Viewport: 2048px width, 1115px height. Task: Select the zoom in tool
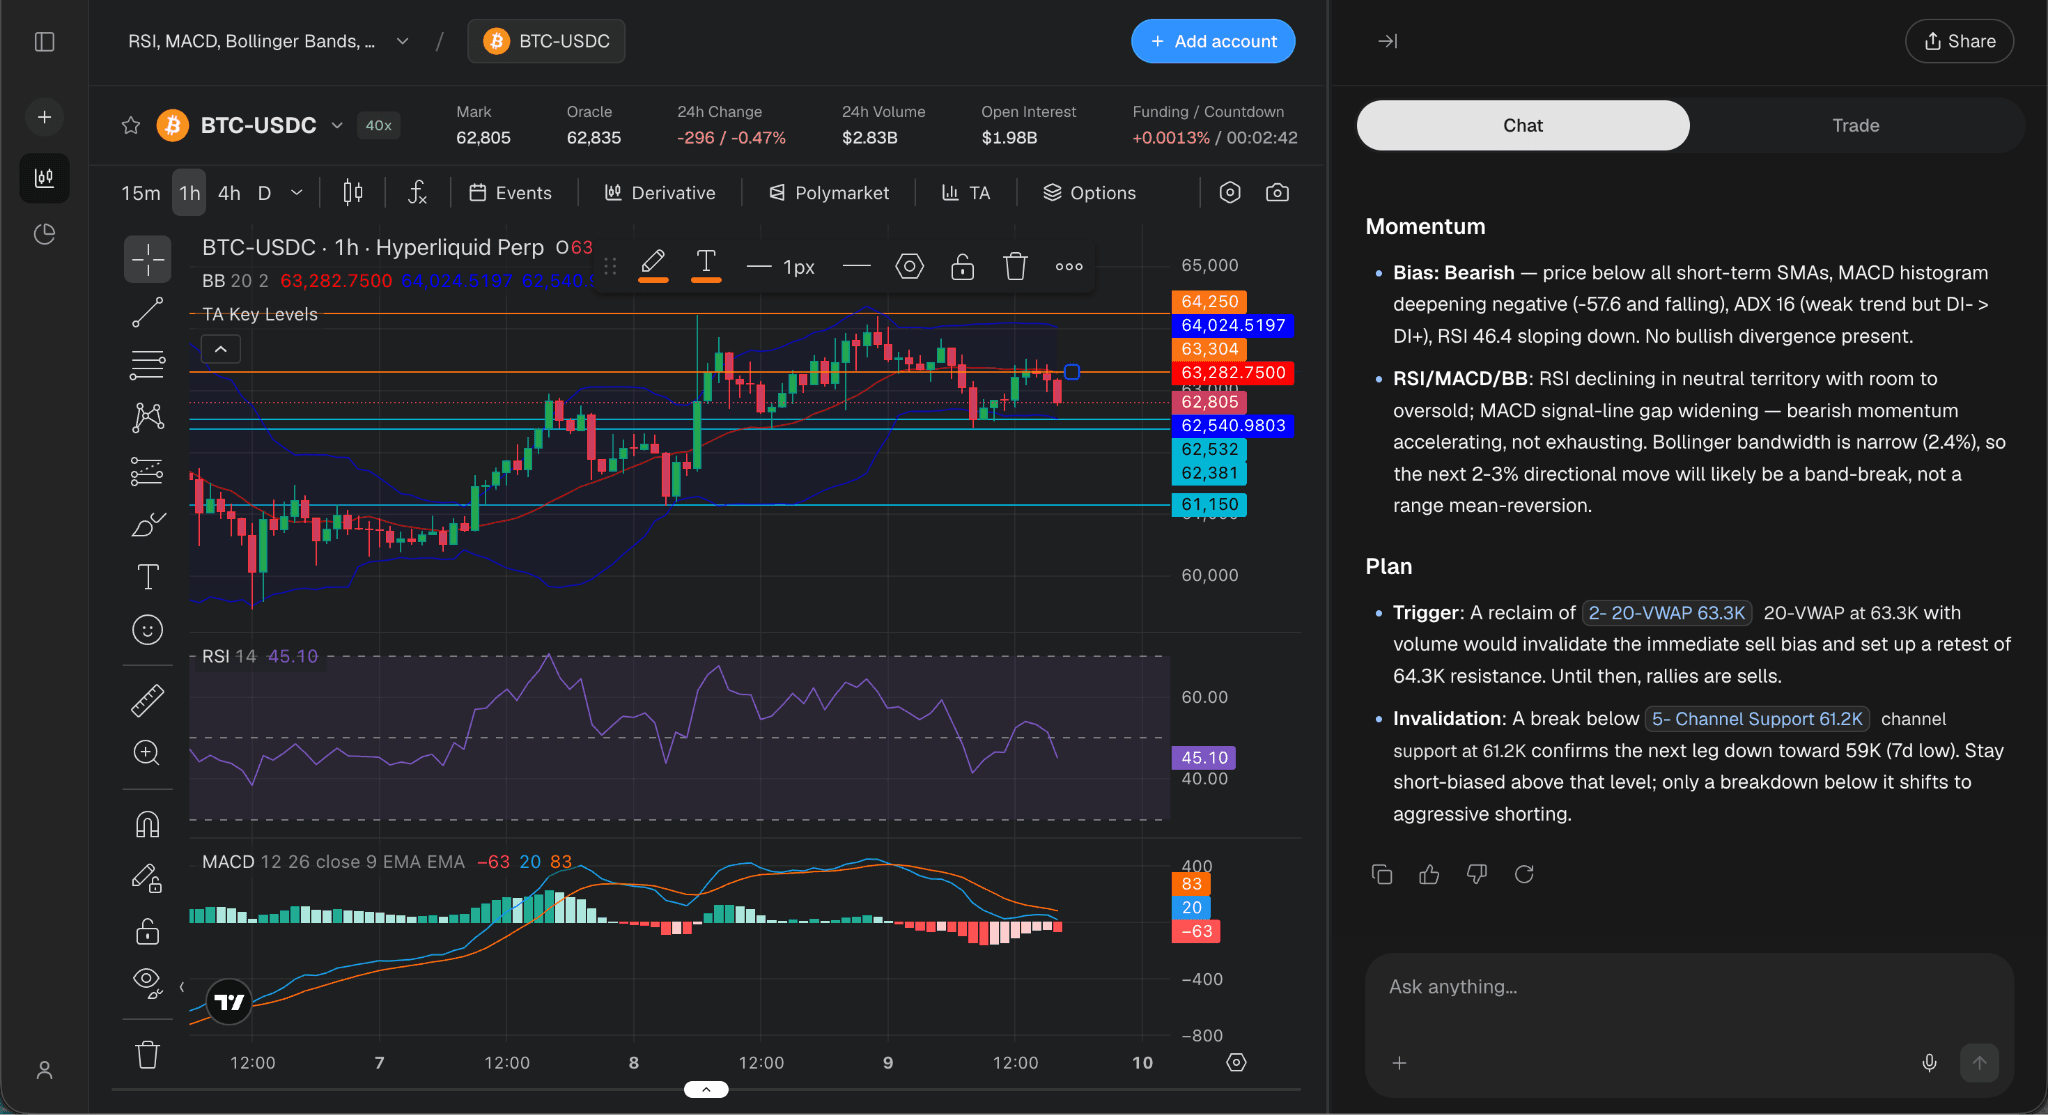[x=148, y=753]
